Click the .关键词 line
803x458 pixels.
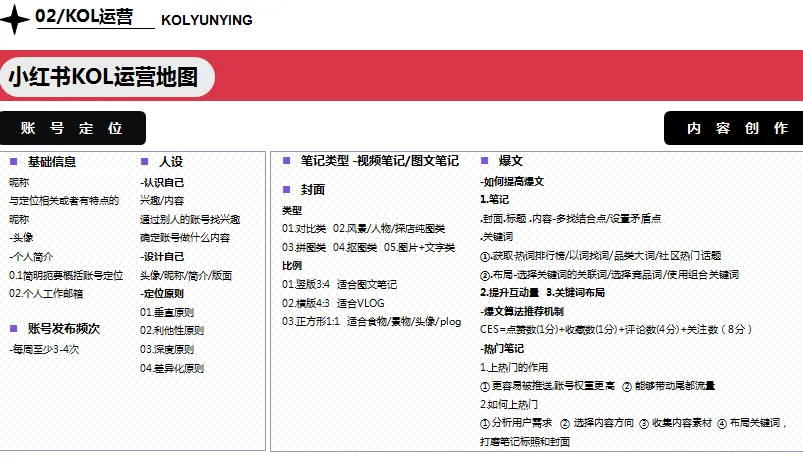(x=497, y=237)
